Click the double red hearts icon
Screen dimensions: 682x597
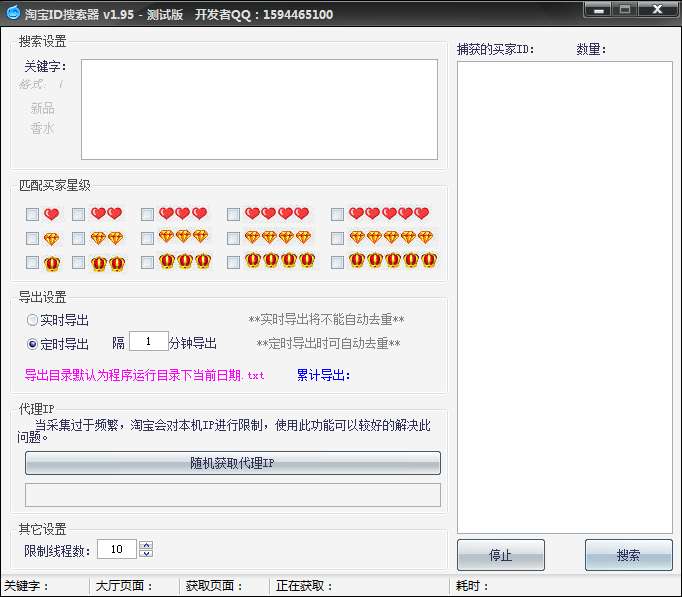point(107,213)
